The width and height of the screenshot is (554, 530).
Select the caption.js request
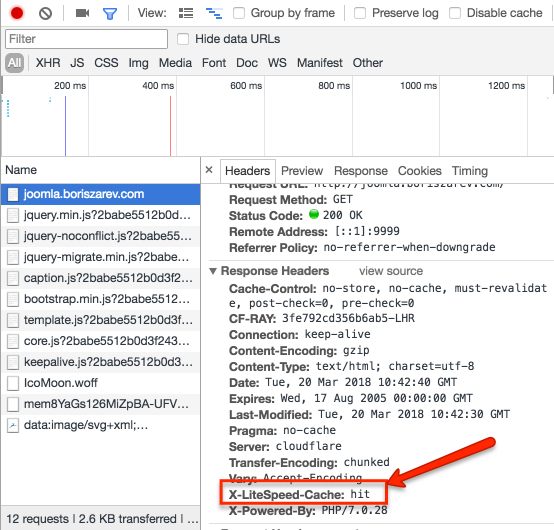coord(100,278)
